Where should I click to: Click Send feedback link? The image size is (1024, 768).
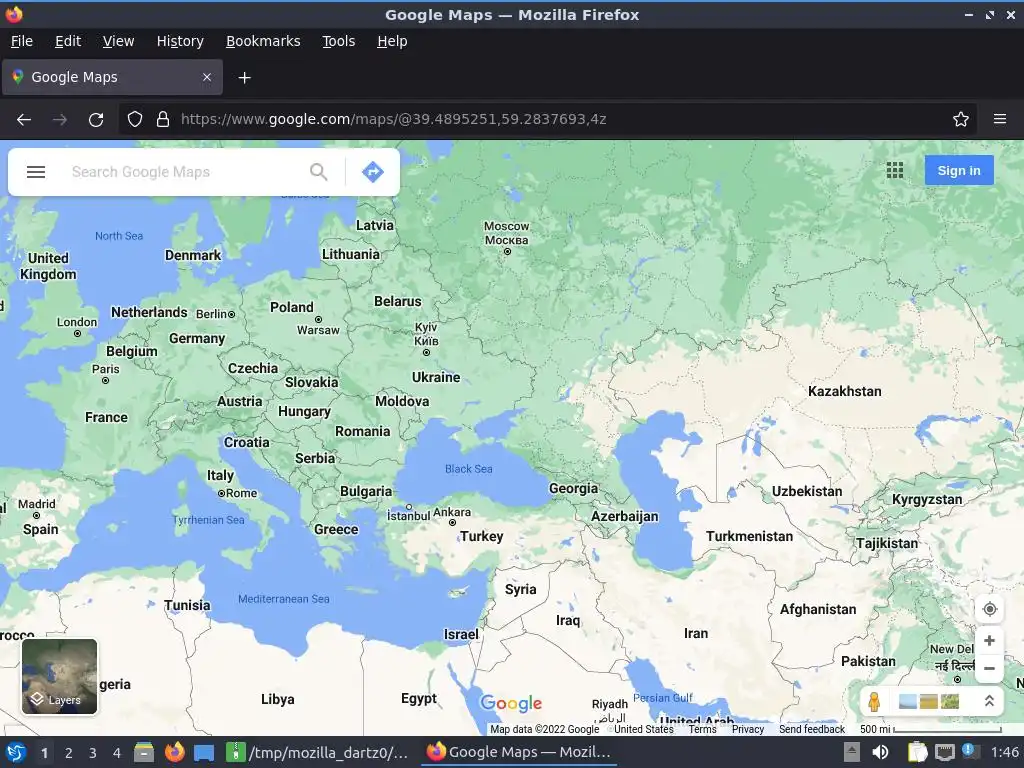[x=812, y=729]
